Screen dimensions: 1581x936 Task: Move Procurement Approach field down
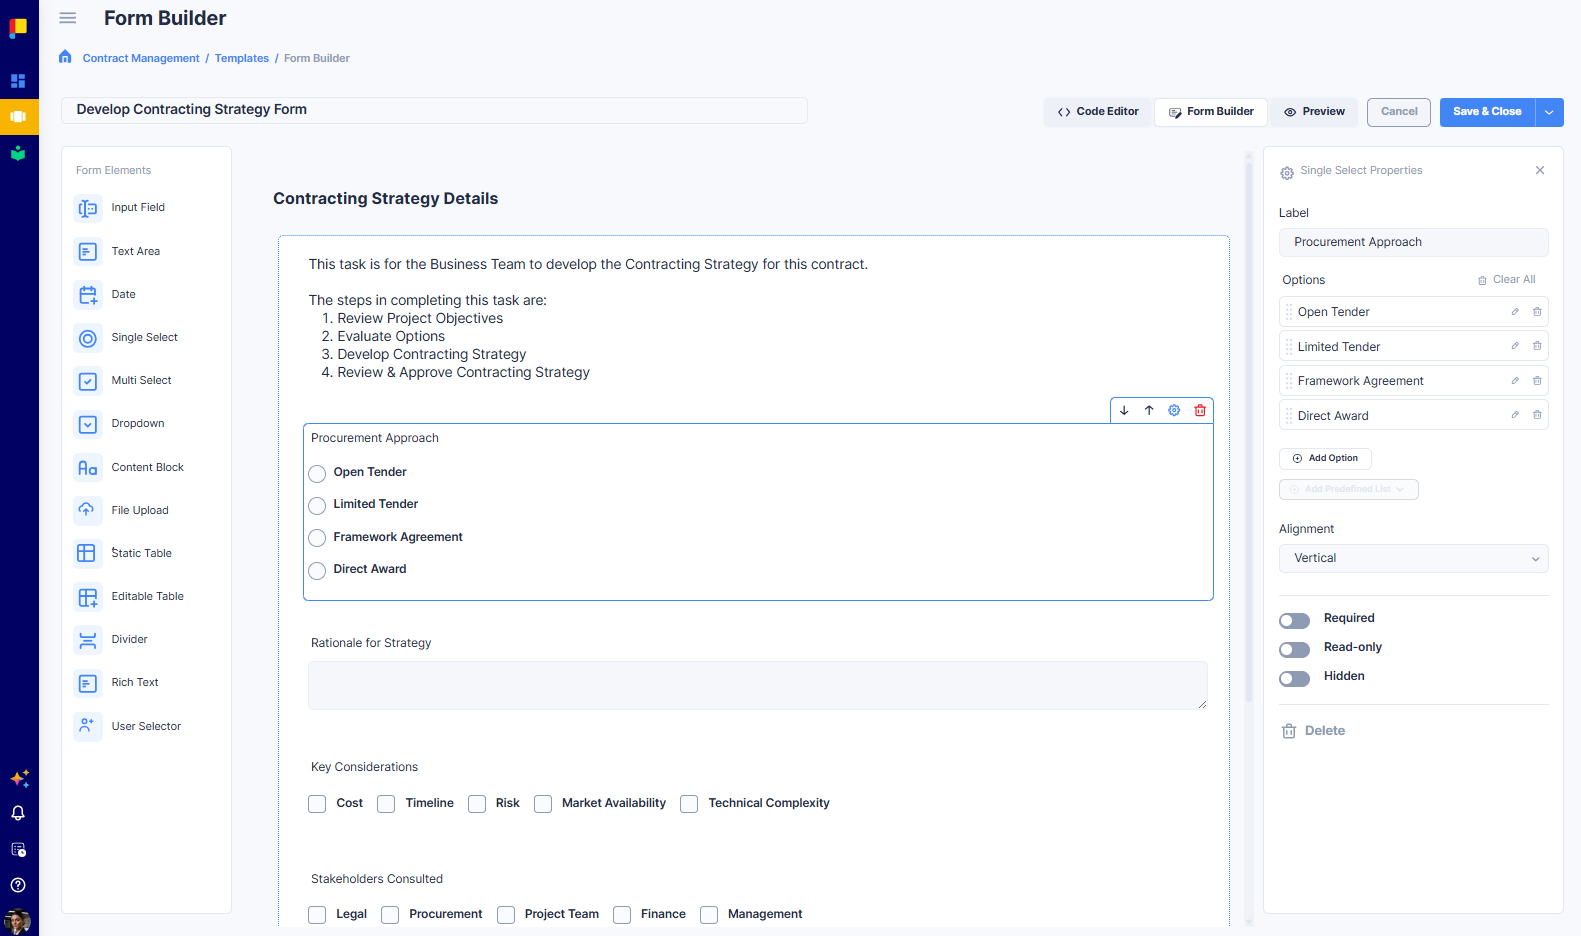coord(1124,410)
